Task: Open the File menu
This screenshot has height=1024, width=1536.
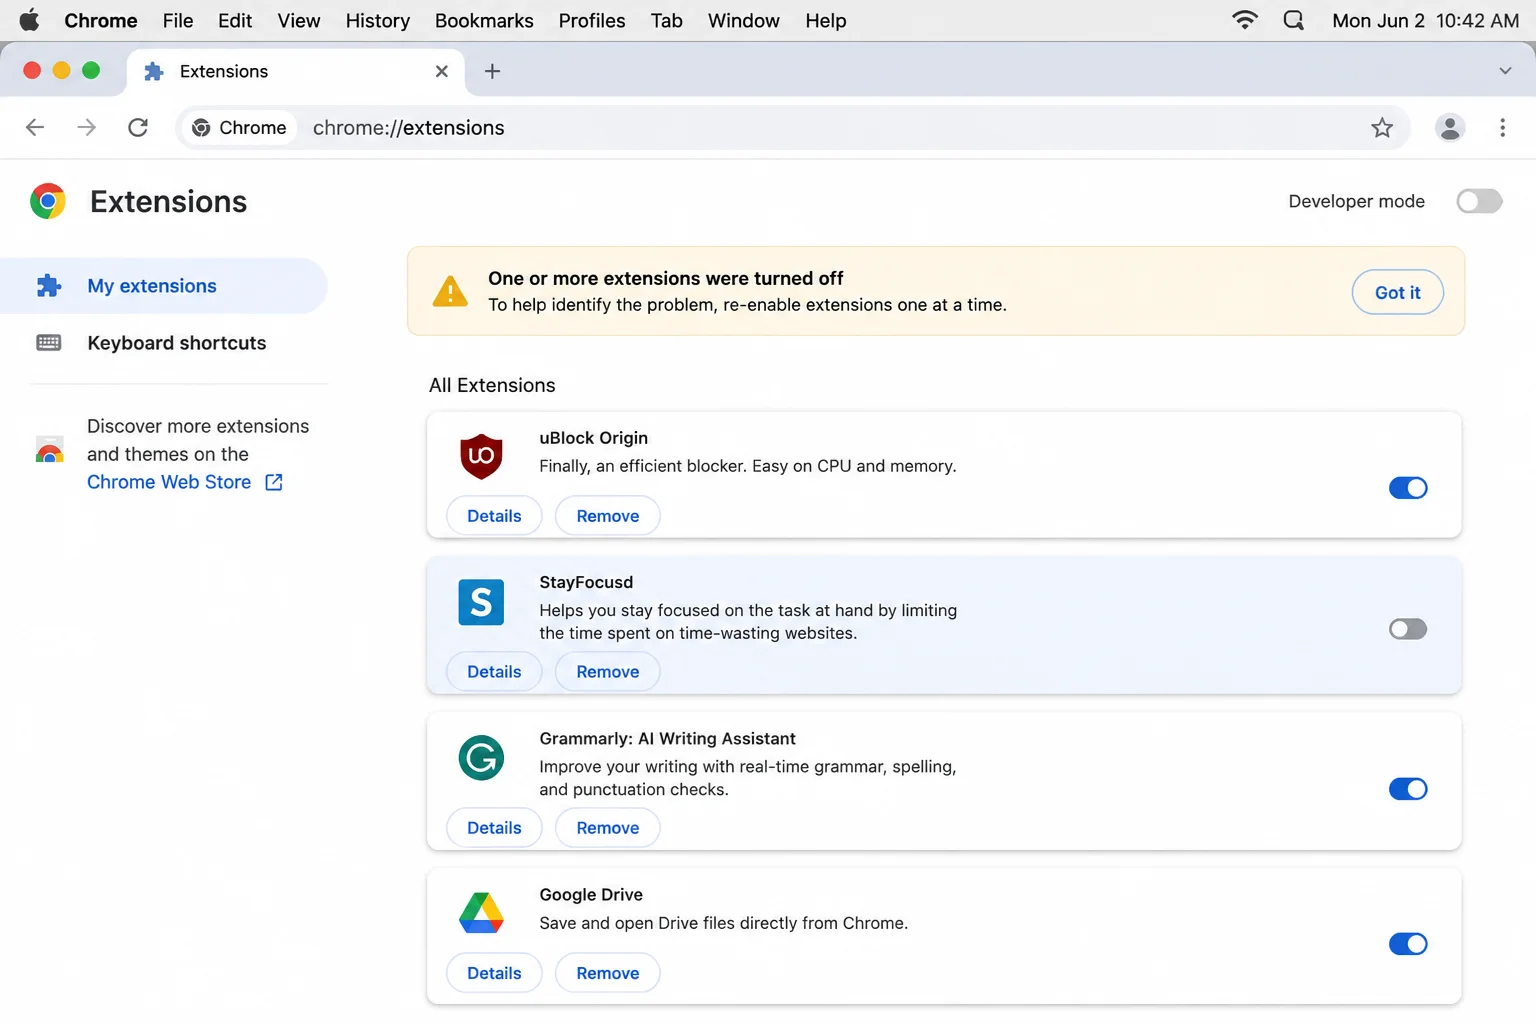Action: [x=178, y=20]
